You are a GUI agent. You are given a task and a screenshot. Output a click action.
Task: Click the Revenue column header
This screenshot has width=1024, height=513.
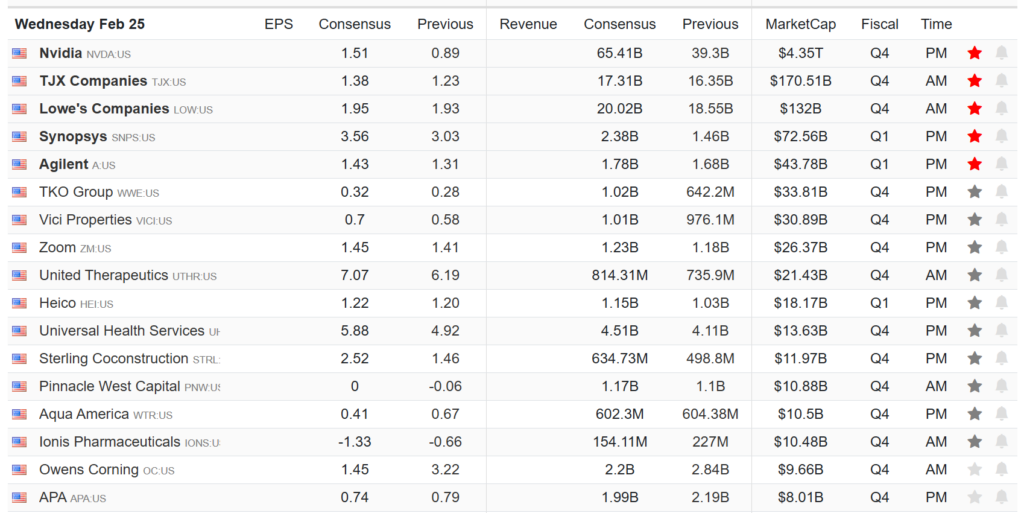(528, 24)
